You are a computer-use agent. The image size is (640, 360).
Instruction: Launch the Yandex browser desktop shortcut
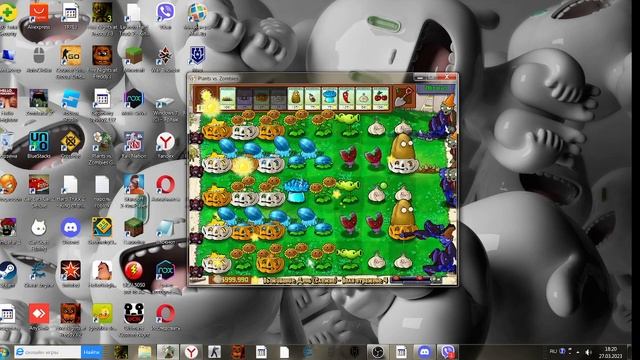point(165,145)
